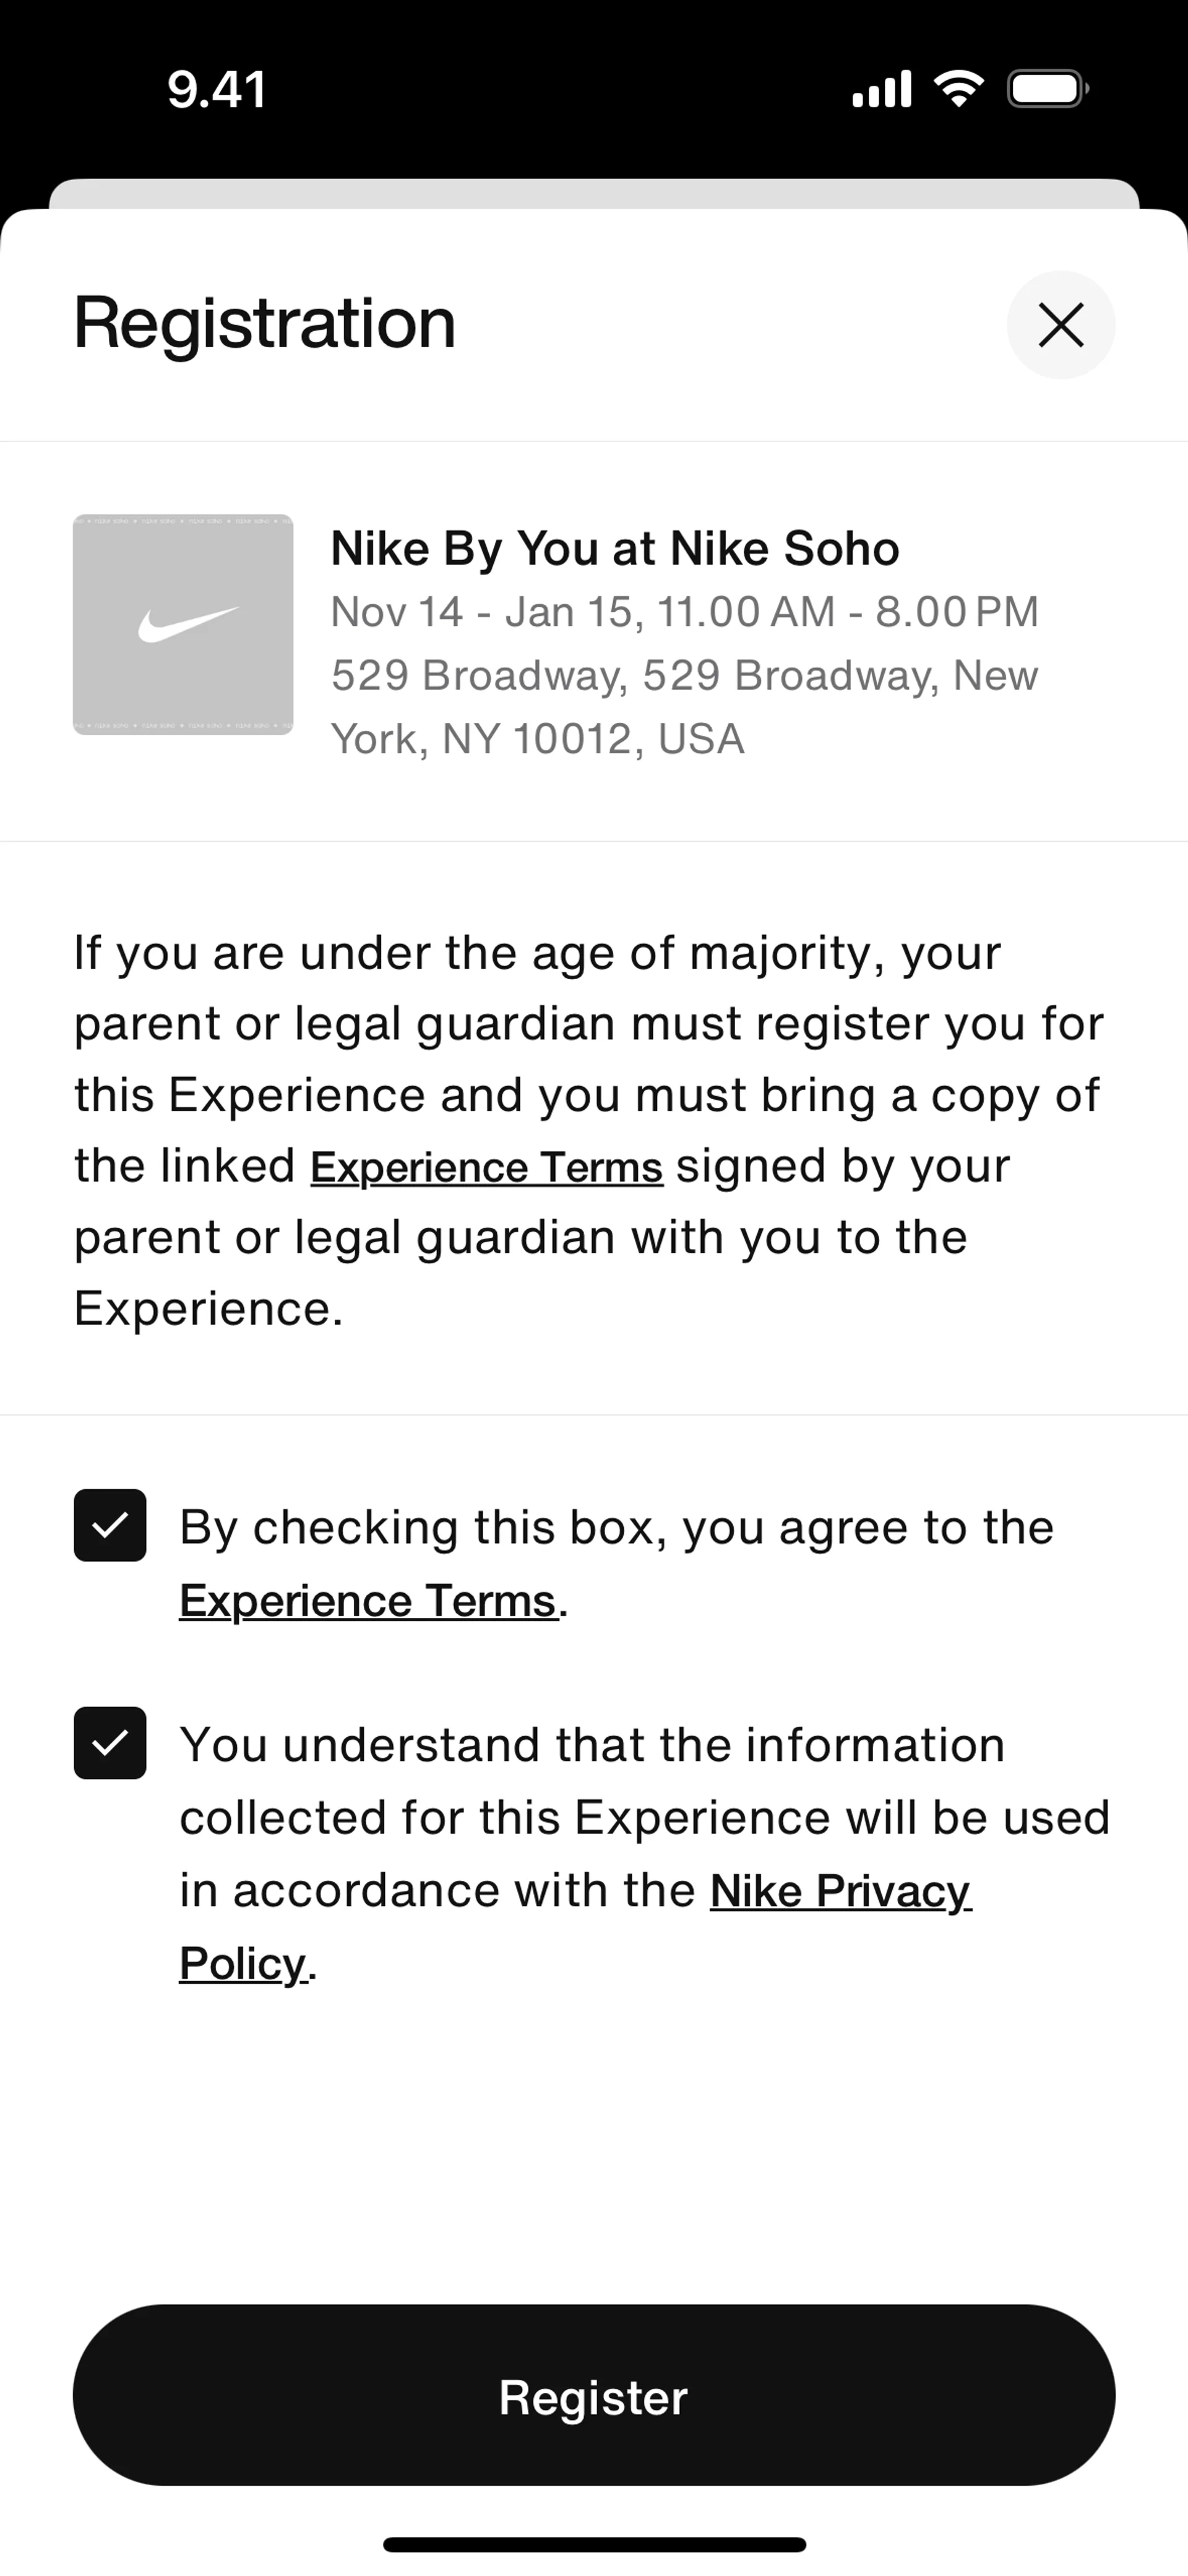Tap the 9.41 clock in status bar

point(217,90)
